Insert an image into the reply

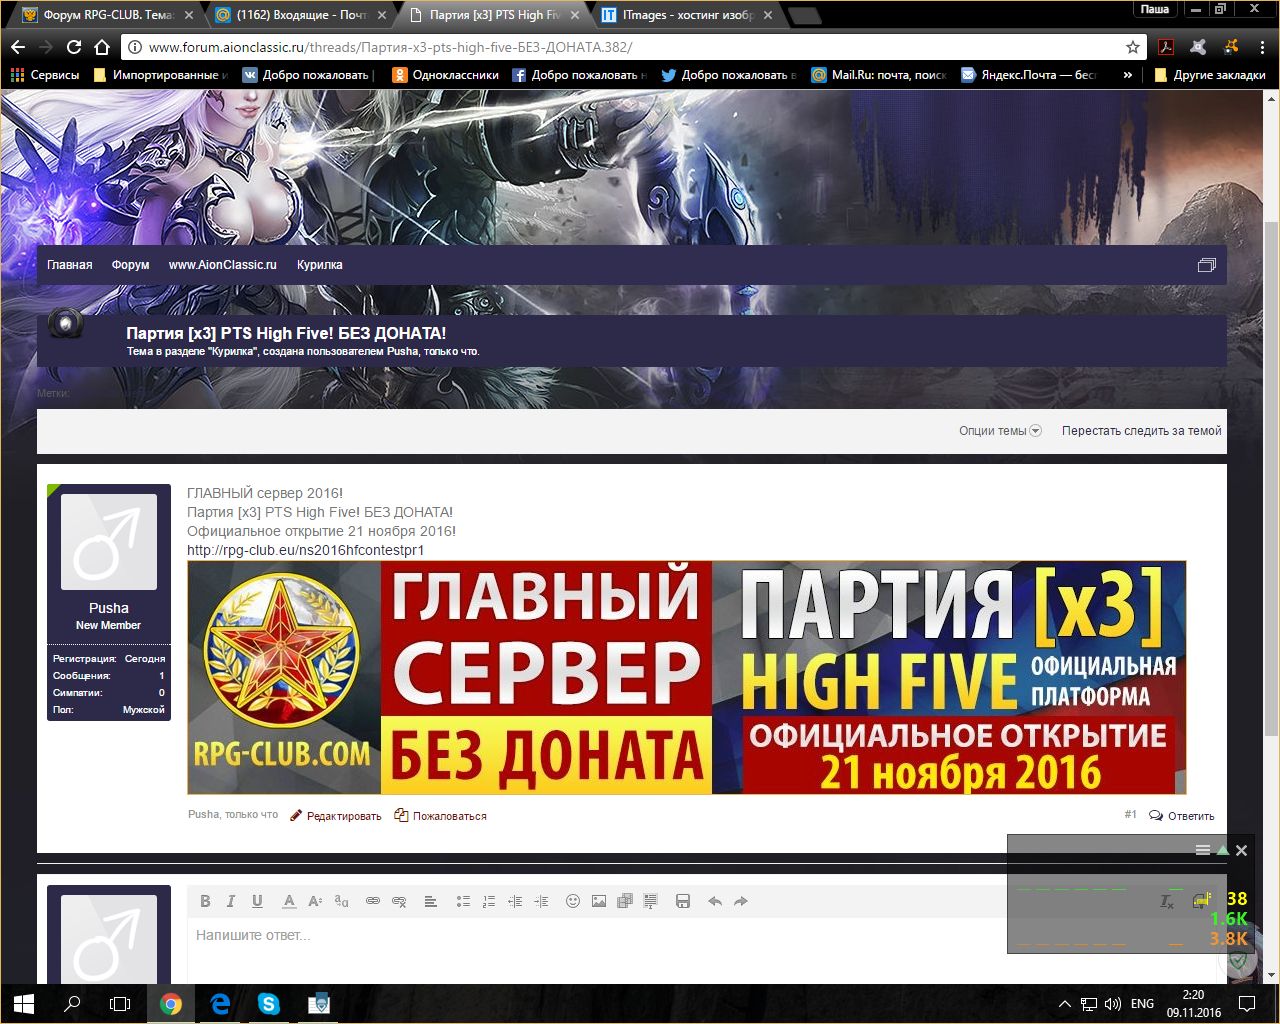[x=599, y=901]
